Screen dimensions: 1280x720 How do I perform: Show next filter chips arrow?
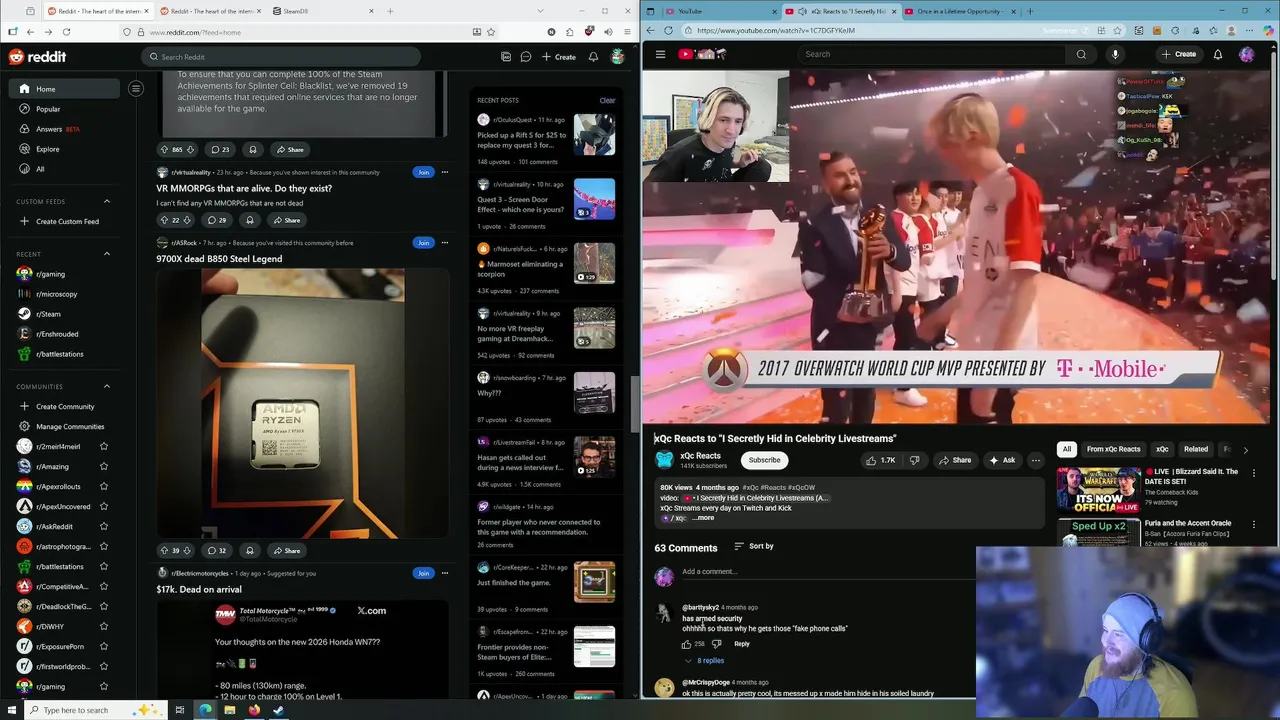pyautogui.click(x=1245, y=450)
